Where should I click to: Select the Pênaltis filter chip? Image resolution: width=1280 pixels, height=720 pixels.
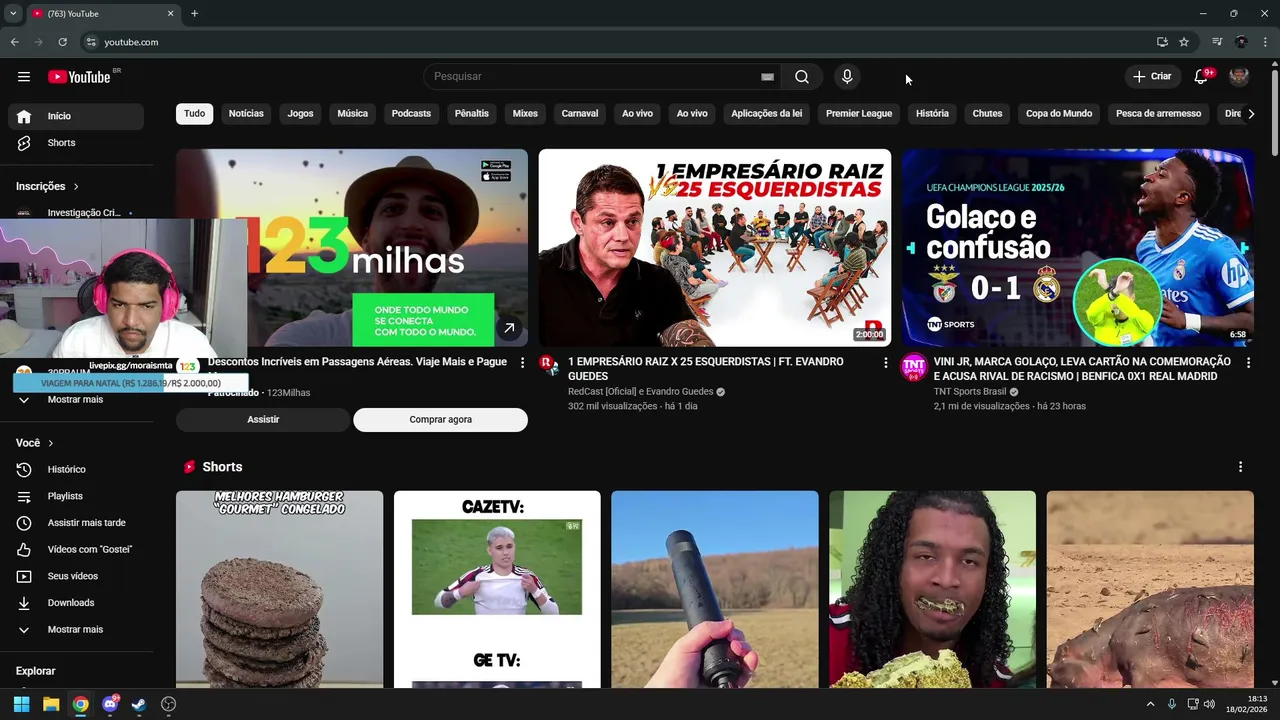pos(472,114)
